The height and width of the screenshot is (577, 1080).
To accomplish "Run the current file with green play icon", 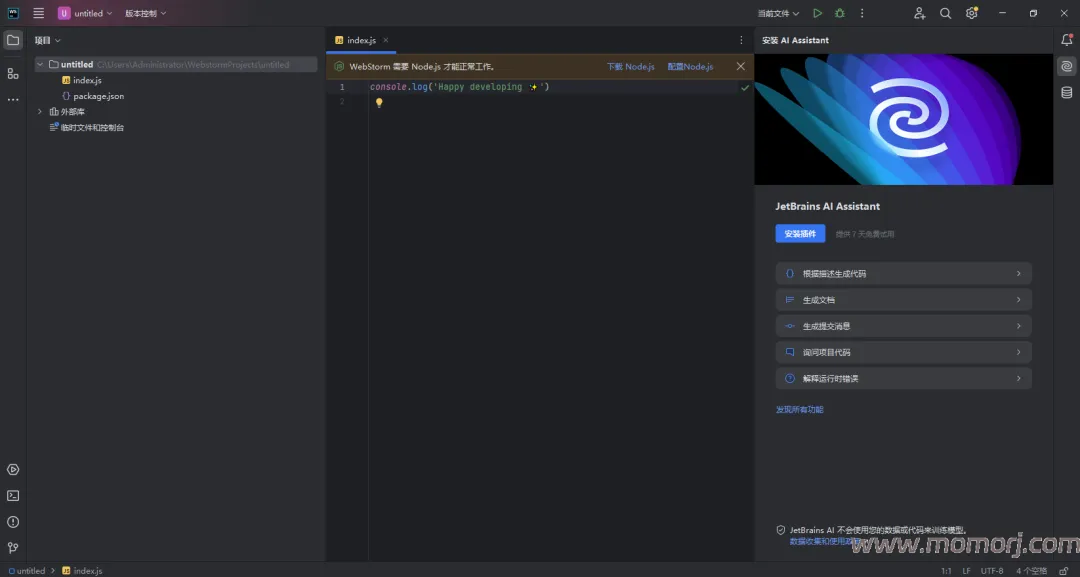I will pyautogui.click(x=817, y=13).
